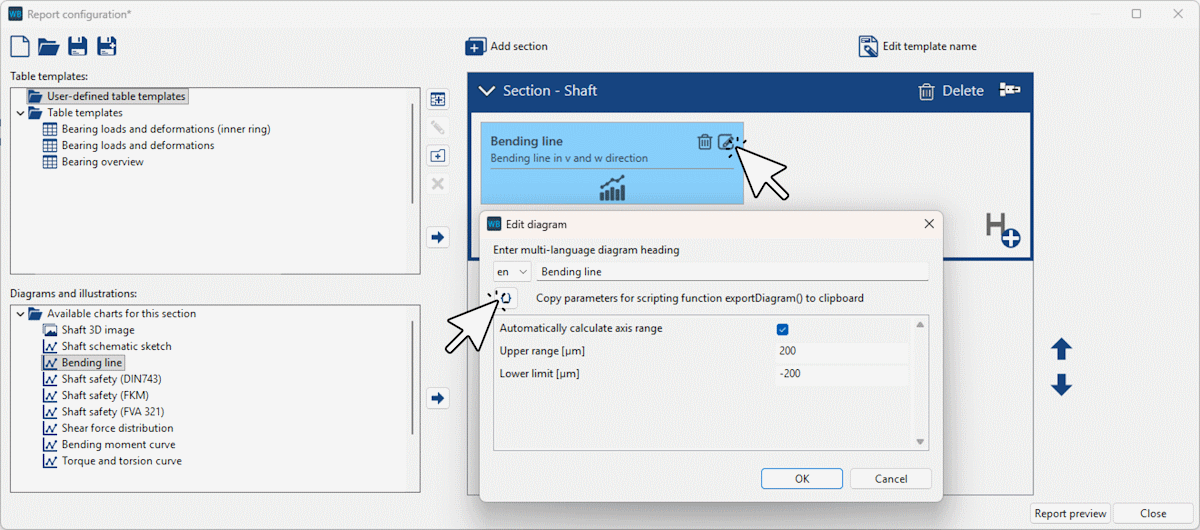The height and width of the screenshot is (530, 1200).
Task: Save the report configuration
Action: tap(78, 46)
